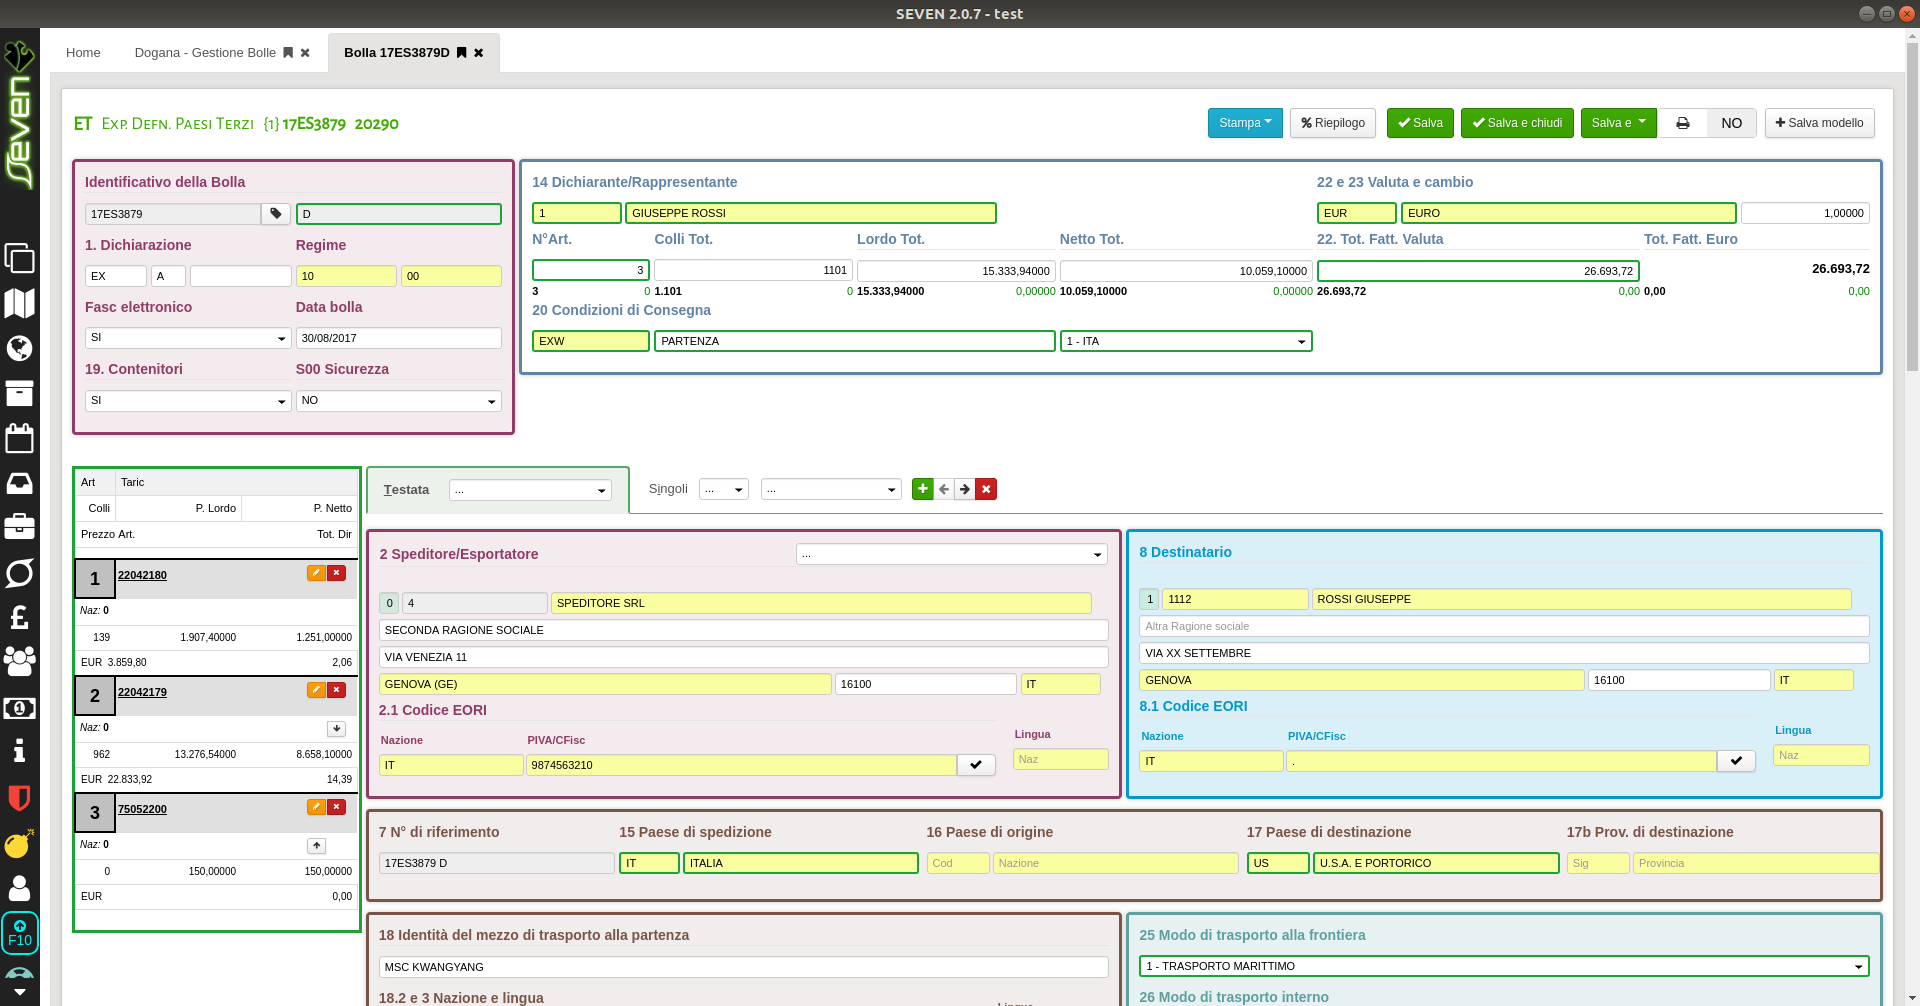Open the single user sidebar icon
Viewport: 1920px width, 1006px height.
tap(19, 888)
